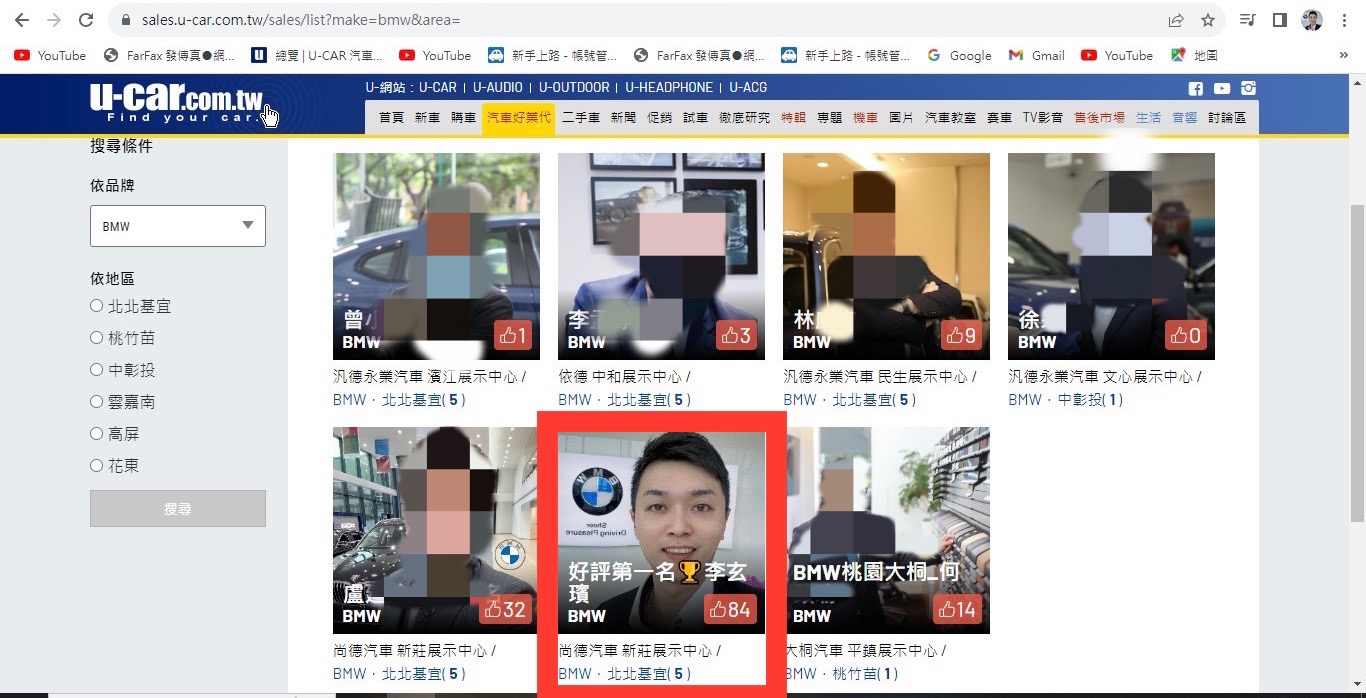This screenshot has width=1366, height=698.
Task: Open the 徹底研究 nav item
Action: (x=744, y=118)
